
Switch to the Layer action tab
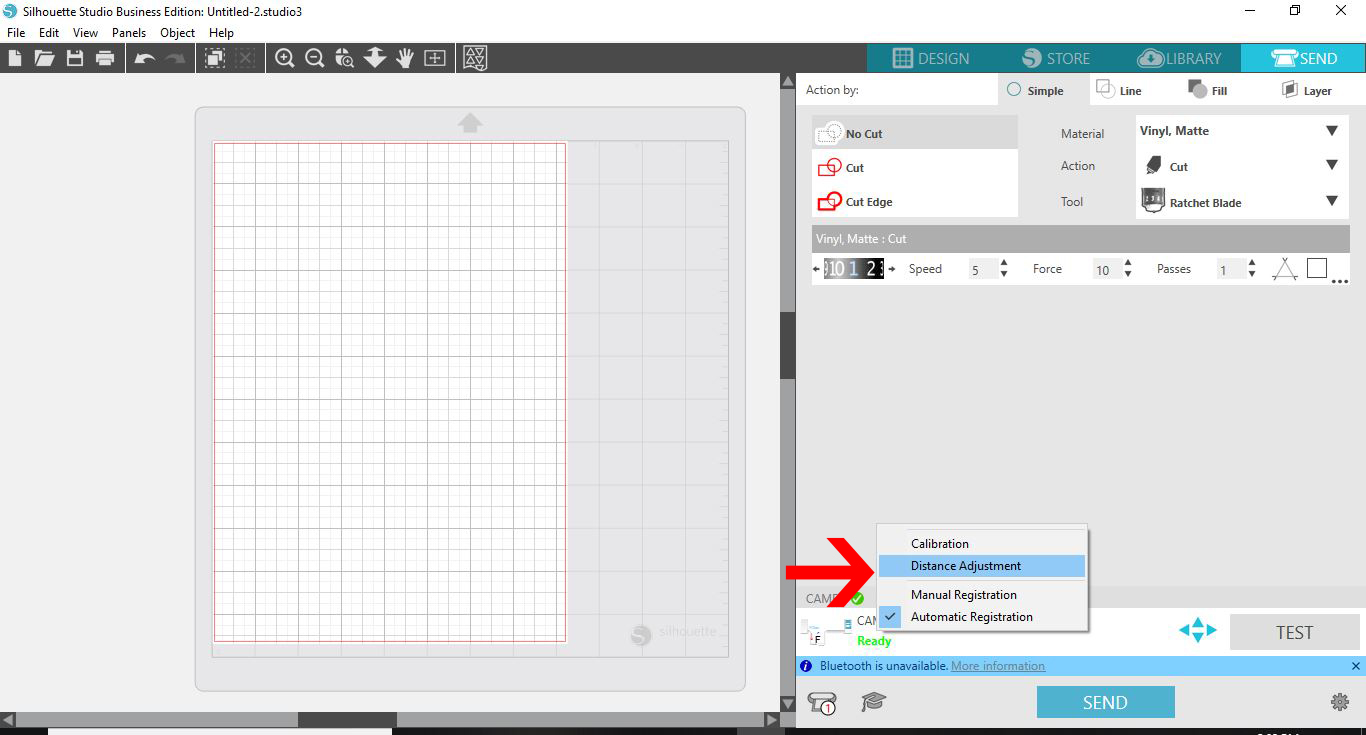coord(1307,90)
